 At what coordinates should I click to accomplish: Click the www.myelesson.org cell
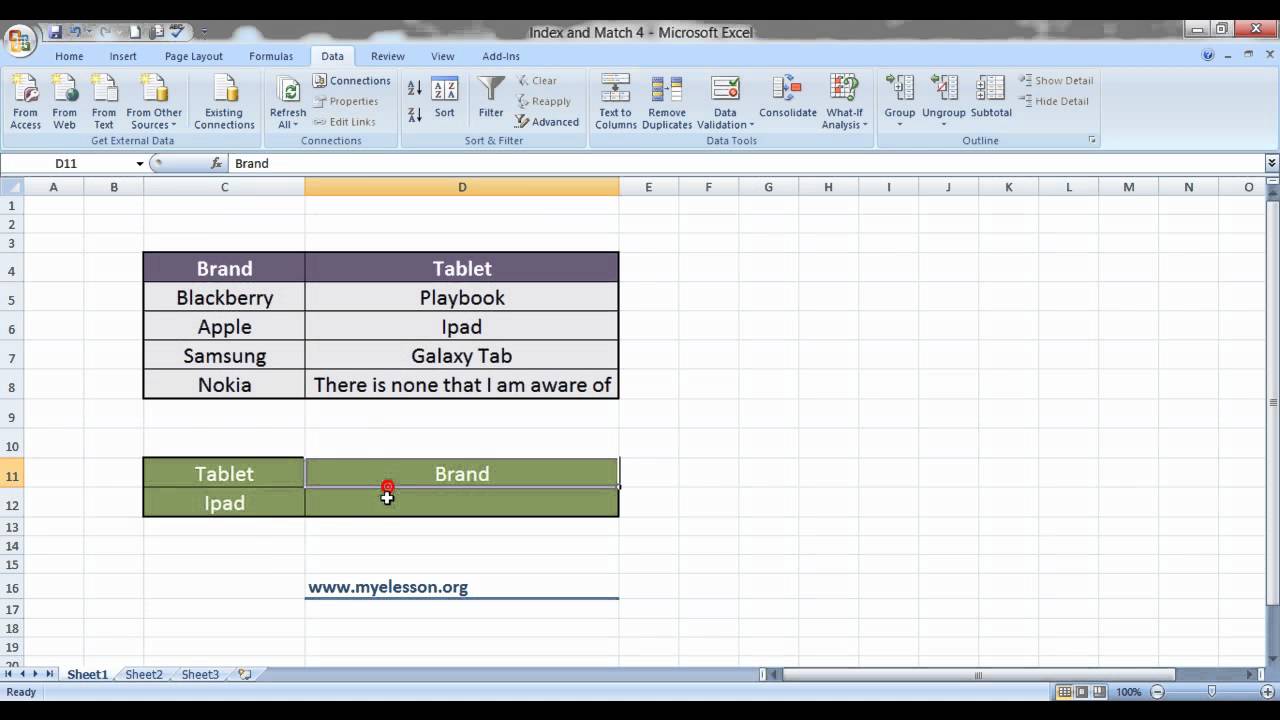pyautogui.click(x=462, y=587)
